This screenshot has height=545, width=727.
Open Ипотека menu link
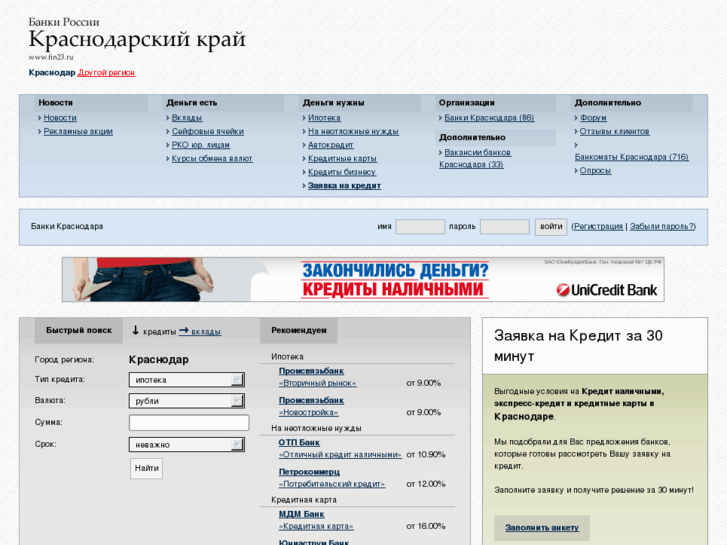(x=324, y=118)
